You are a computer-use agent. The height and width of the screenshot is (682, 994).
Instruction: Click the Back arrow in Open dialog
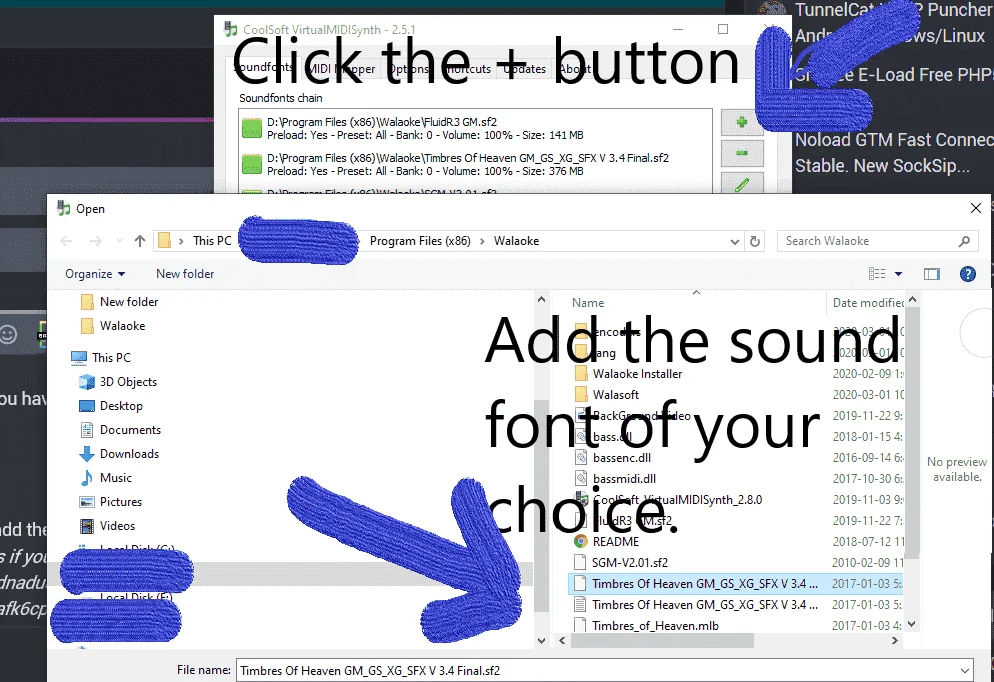(x=66, y=241)
